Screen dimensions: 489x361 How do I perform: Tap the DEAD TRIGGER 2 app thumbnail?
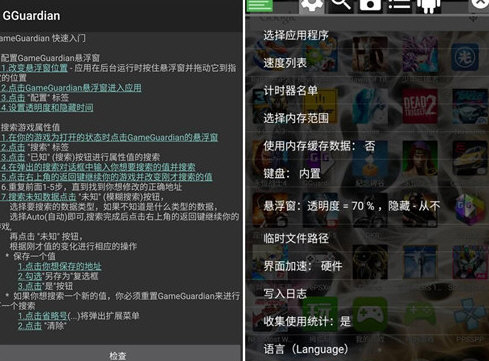[x=420, y=106]
